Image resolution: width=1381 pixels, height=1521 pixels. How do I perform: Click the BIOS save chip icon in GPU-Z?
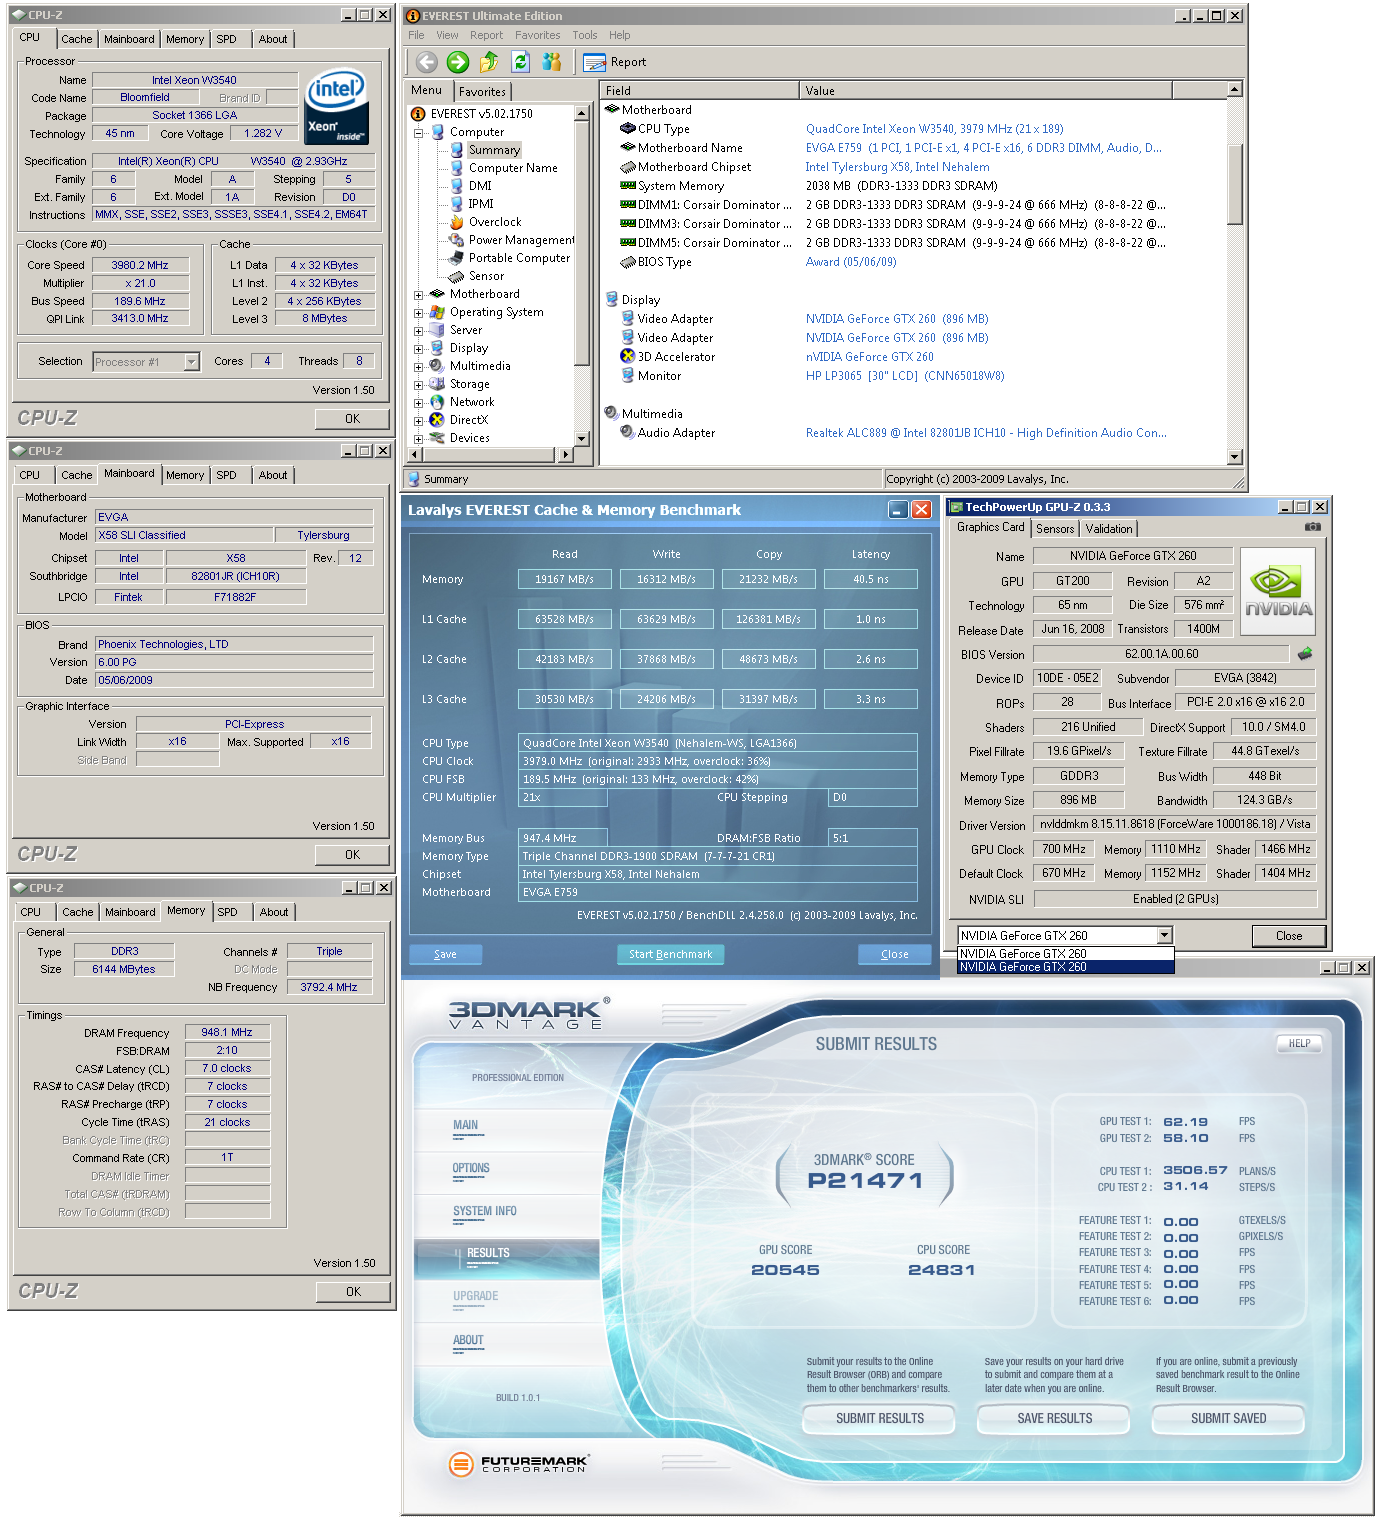pos(1305,654)
